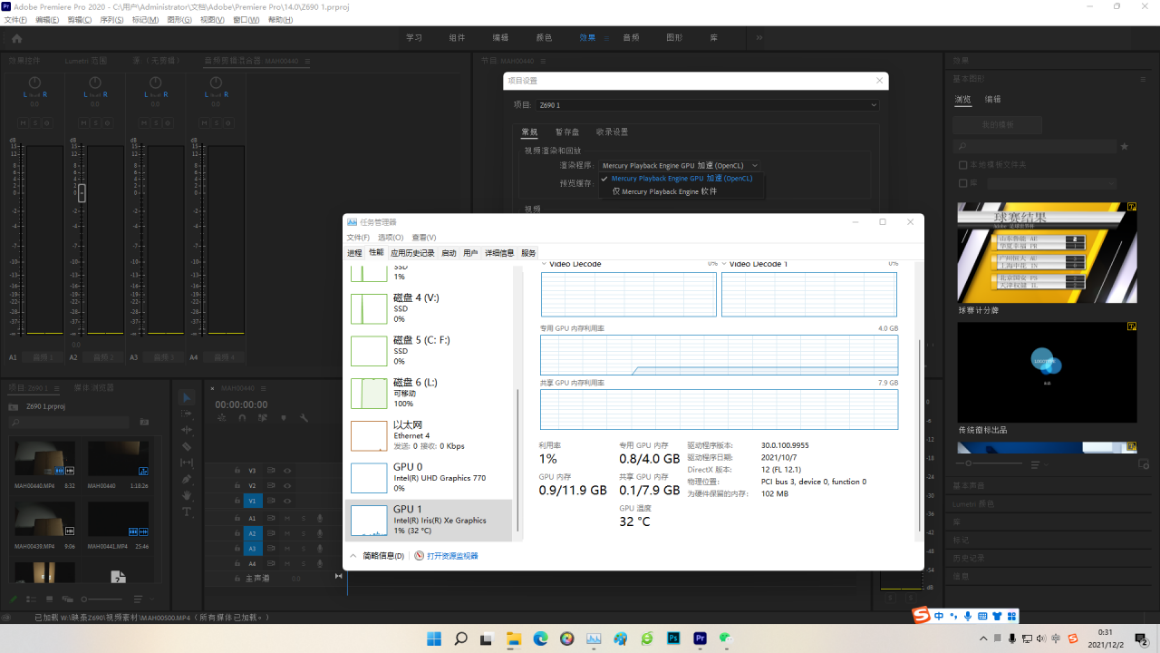
Task: Select the Ripple Edit tool
Action: tap(186, 430)
